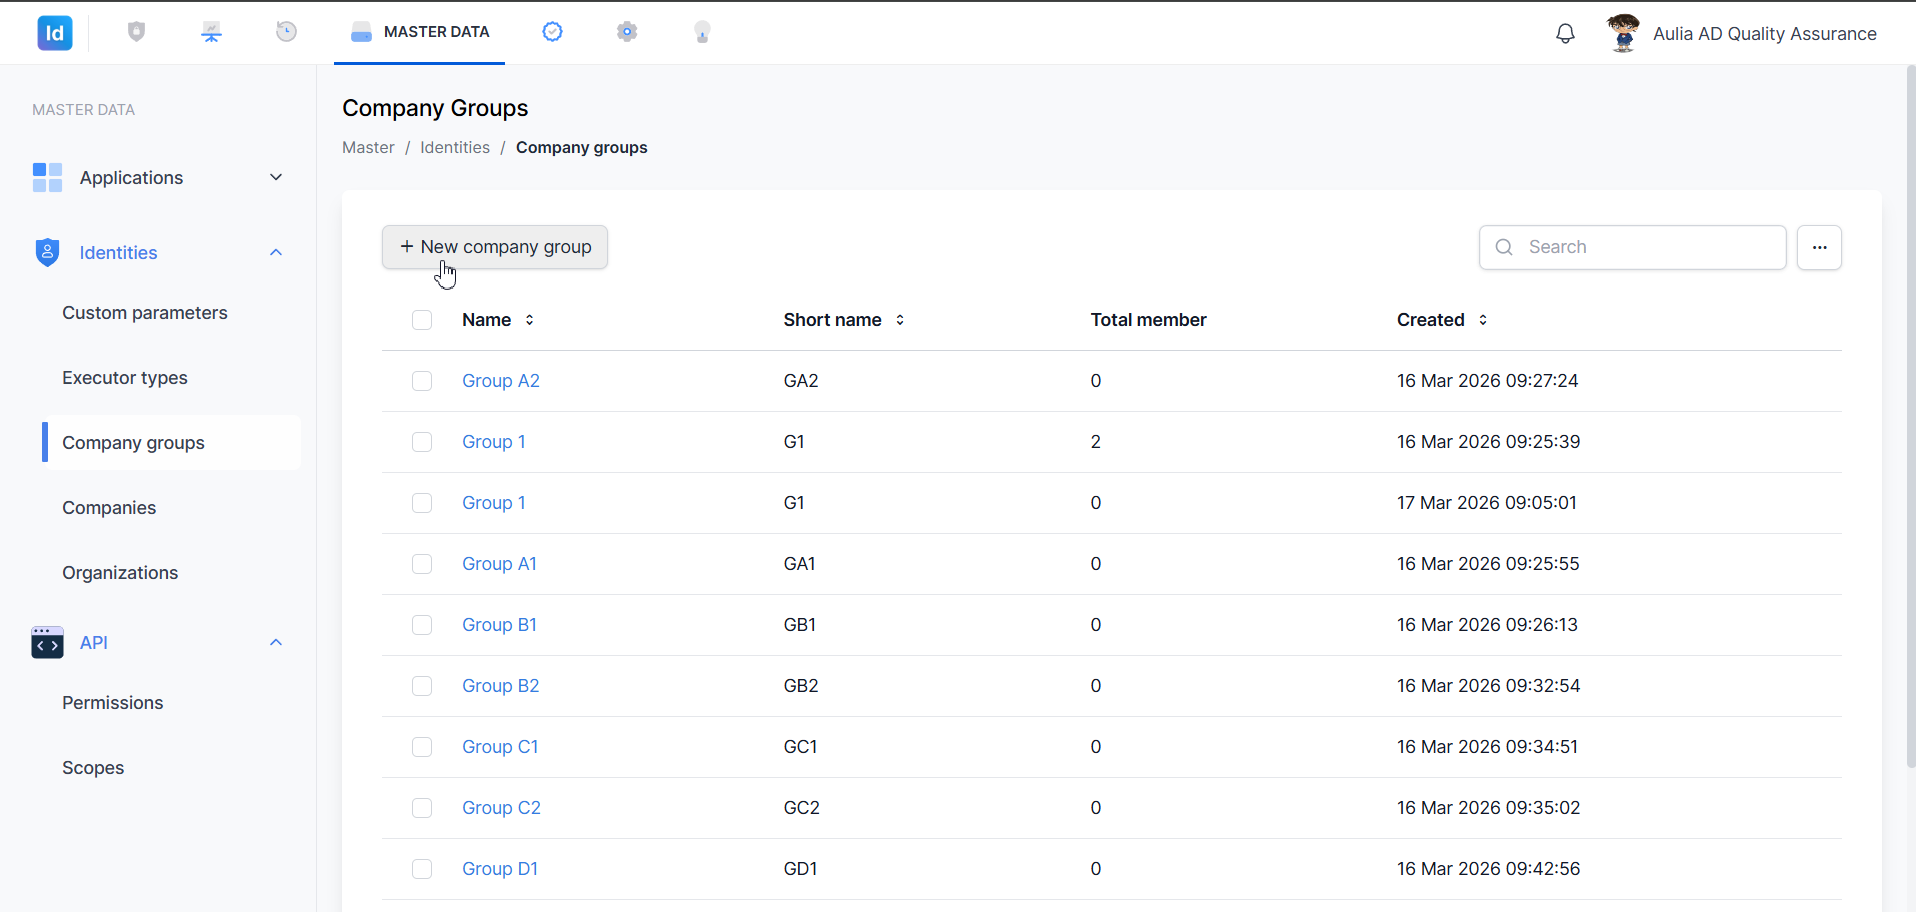Open the blue checkmark badge icon

click(552, 32)
